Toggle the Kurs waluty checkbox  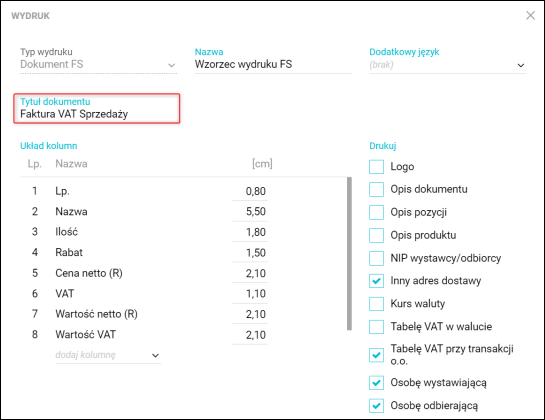pos(376,304)
